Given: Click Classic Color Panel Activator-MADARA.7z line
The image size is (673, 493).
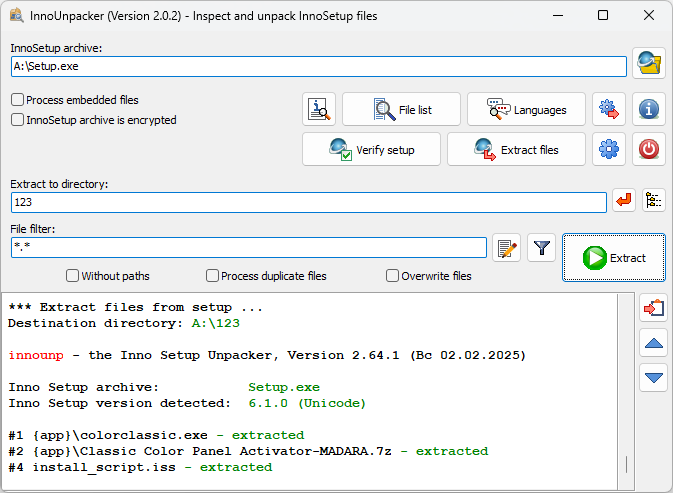Looking at the screenshot, I should (x=248, y=451).
